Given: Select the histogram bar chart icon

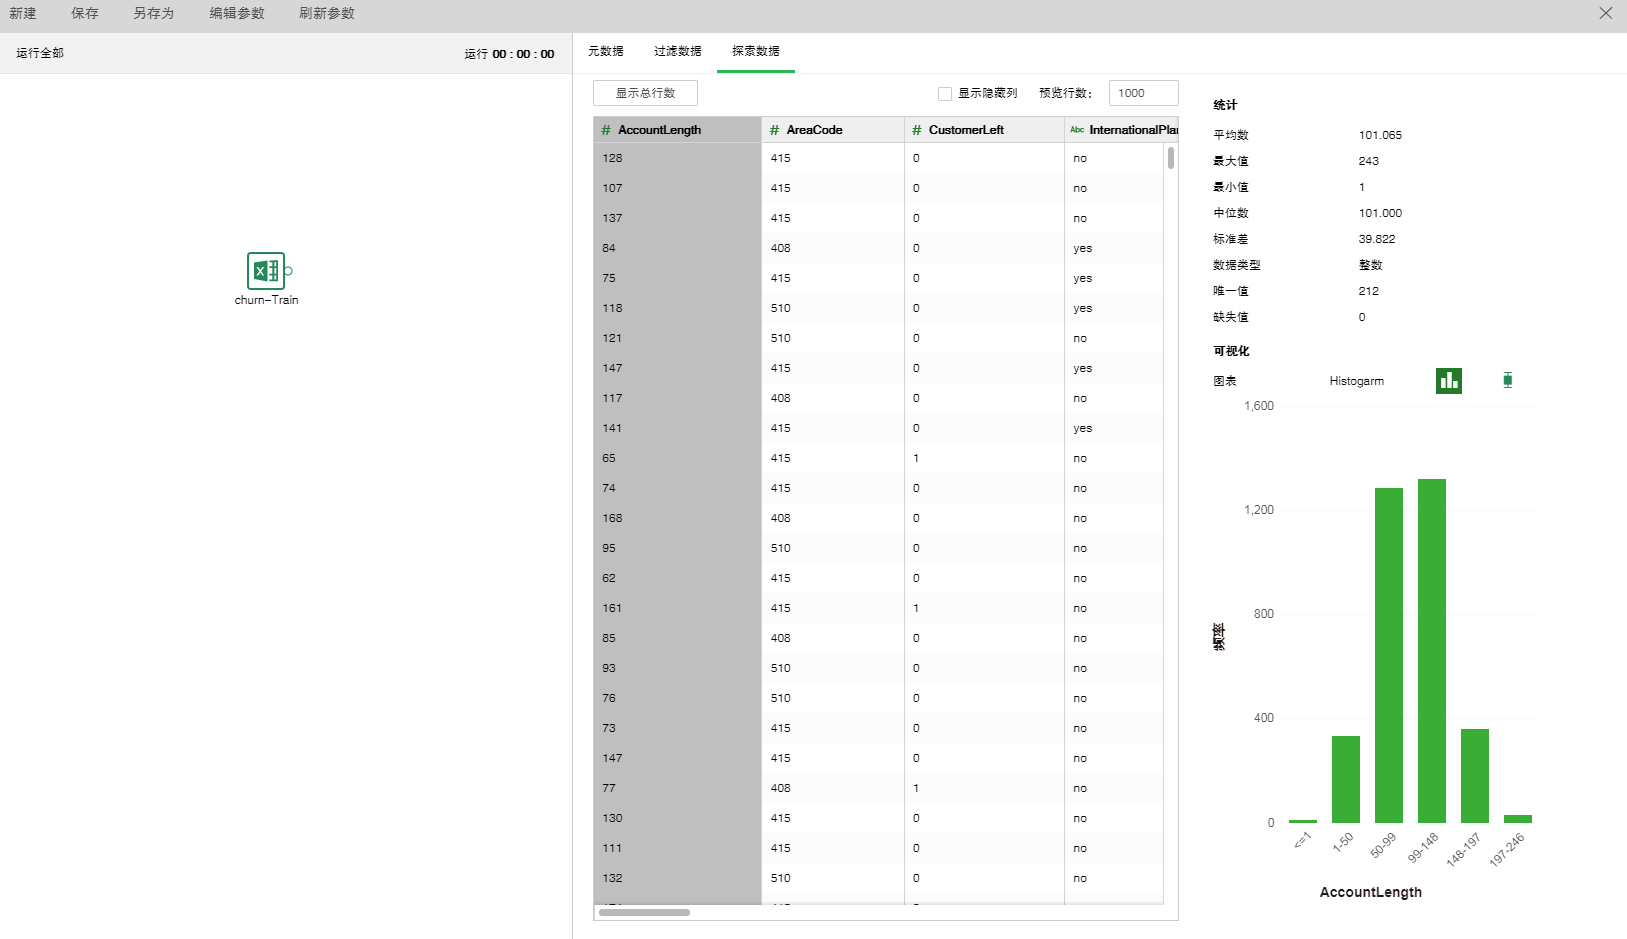Looking at the screenshot, I should pyautogui.click(x=1448, y=381).
